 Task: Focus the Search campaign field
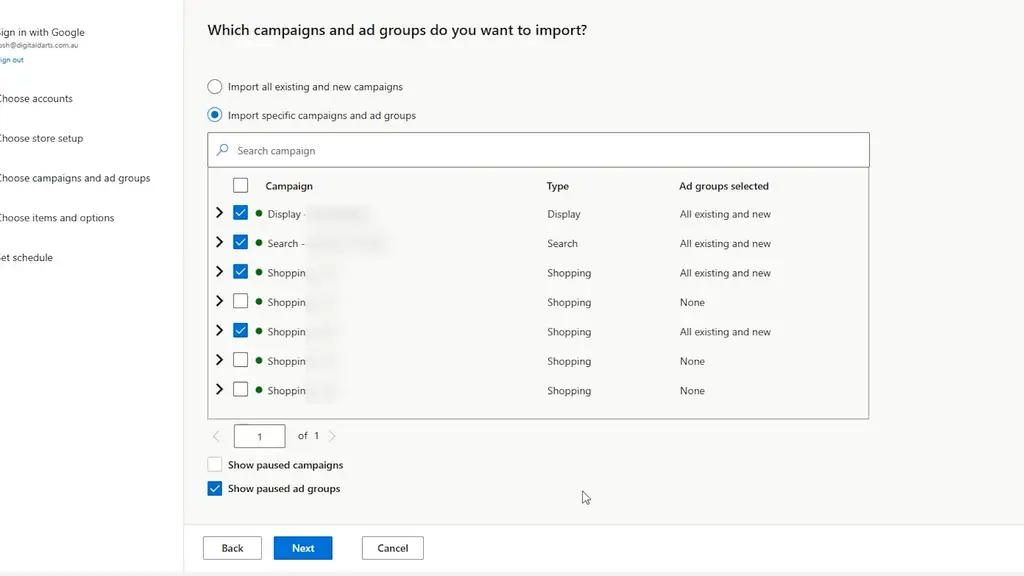click(x=538, y=150)
